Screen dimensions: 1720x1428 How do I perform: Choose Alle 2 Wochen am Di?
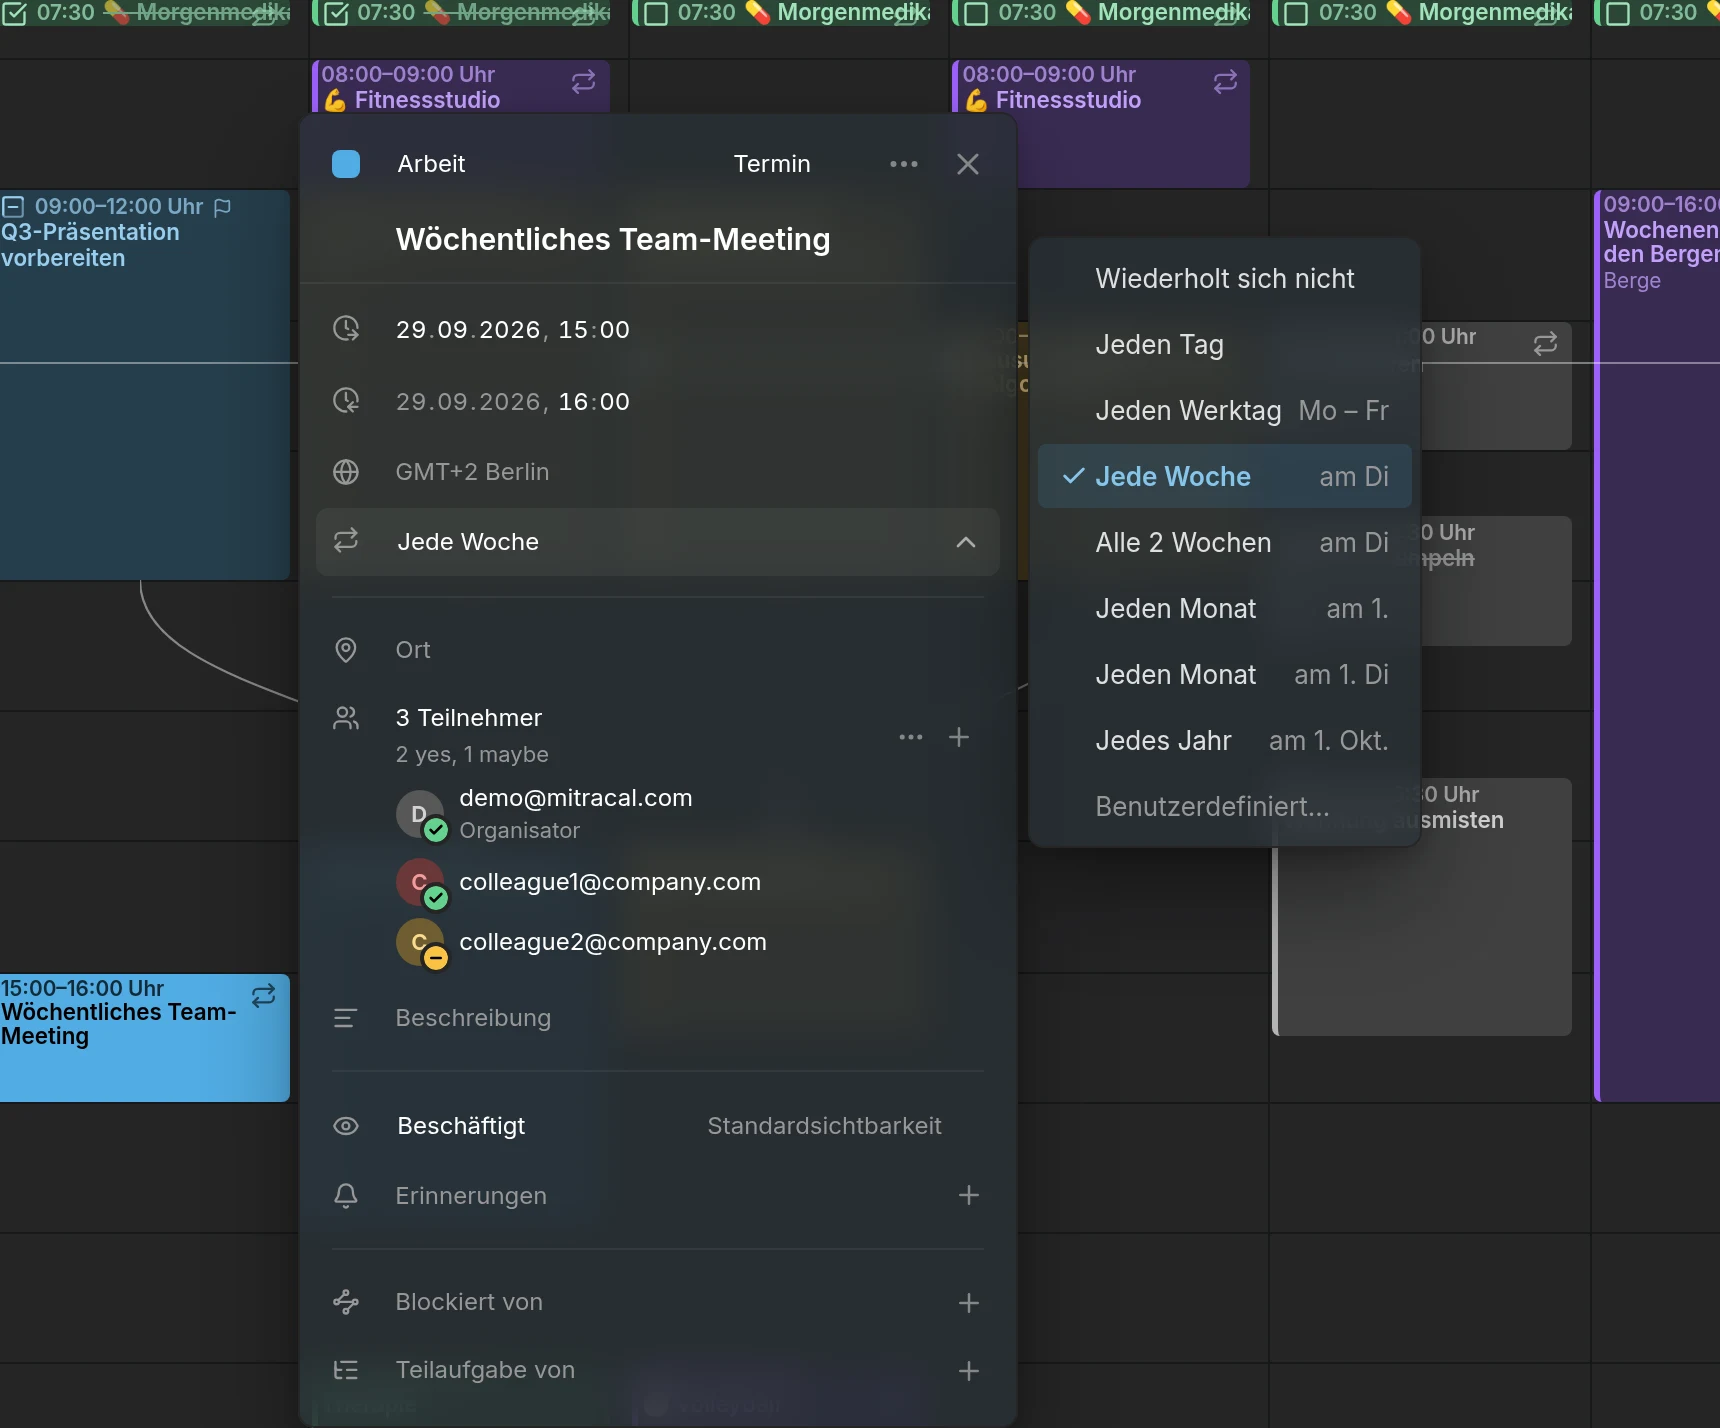[x=1224, y=542]
